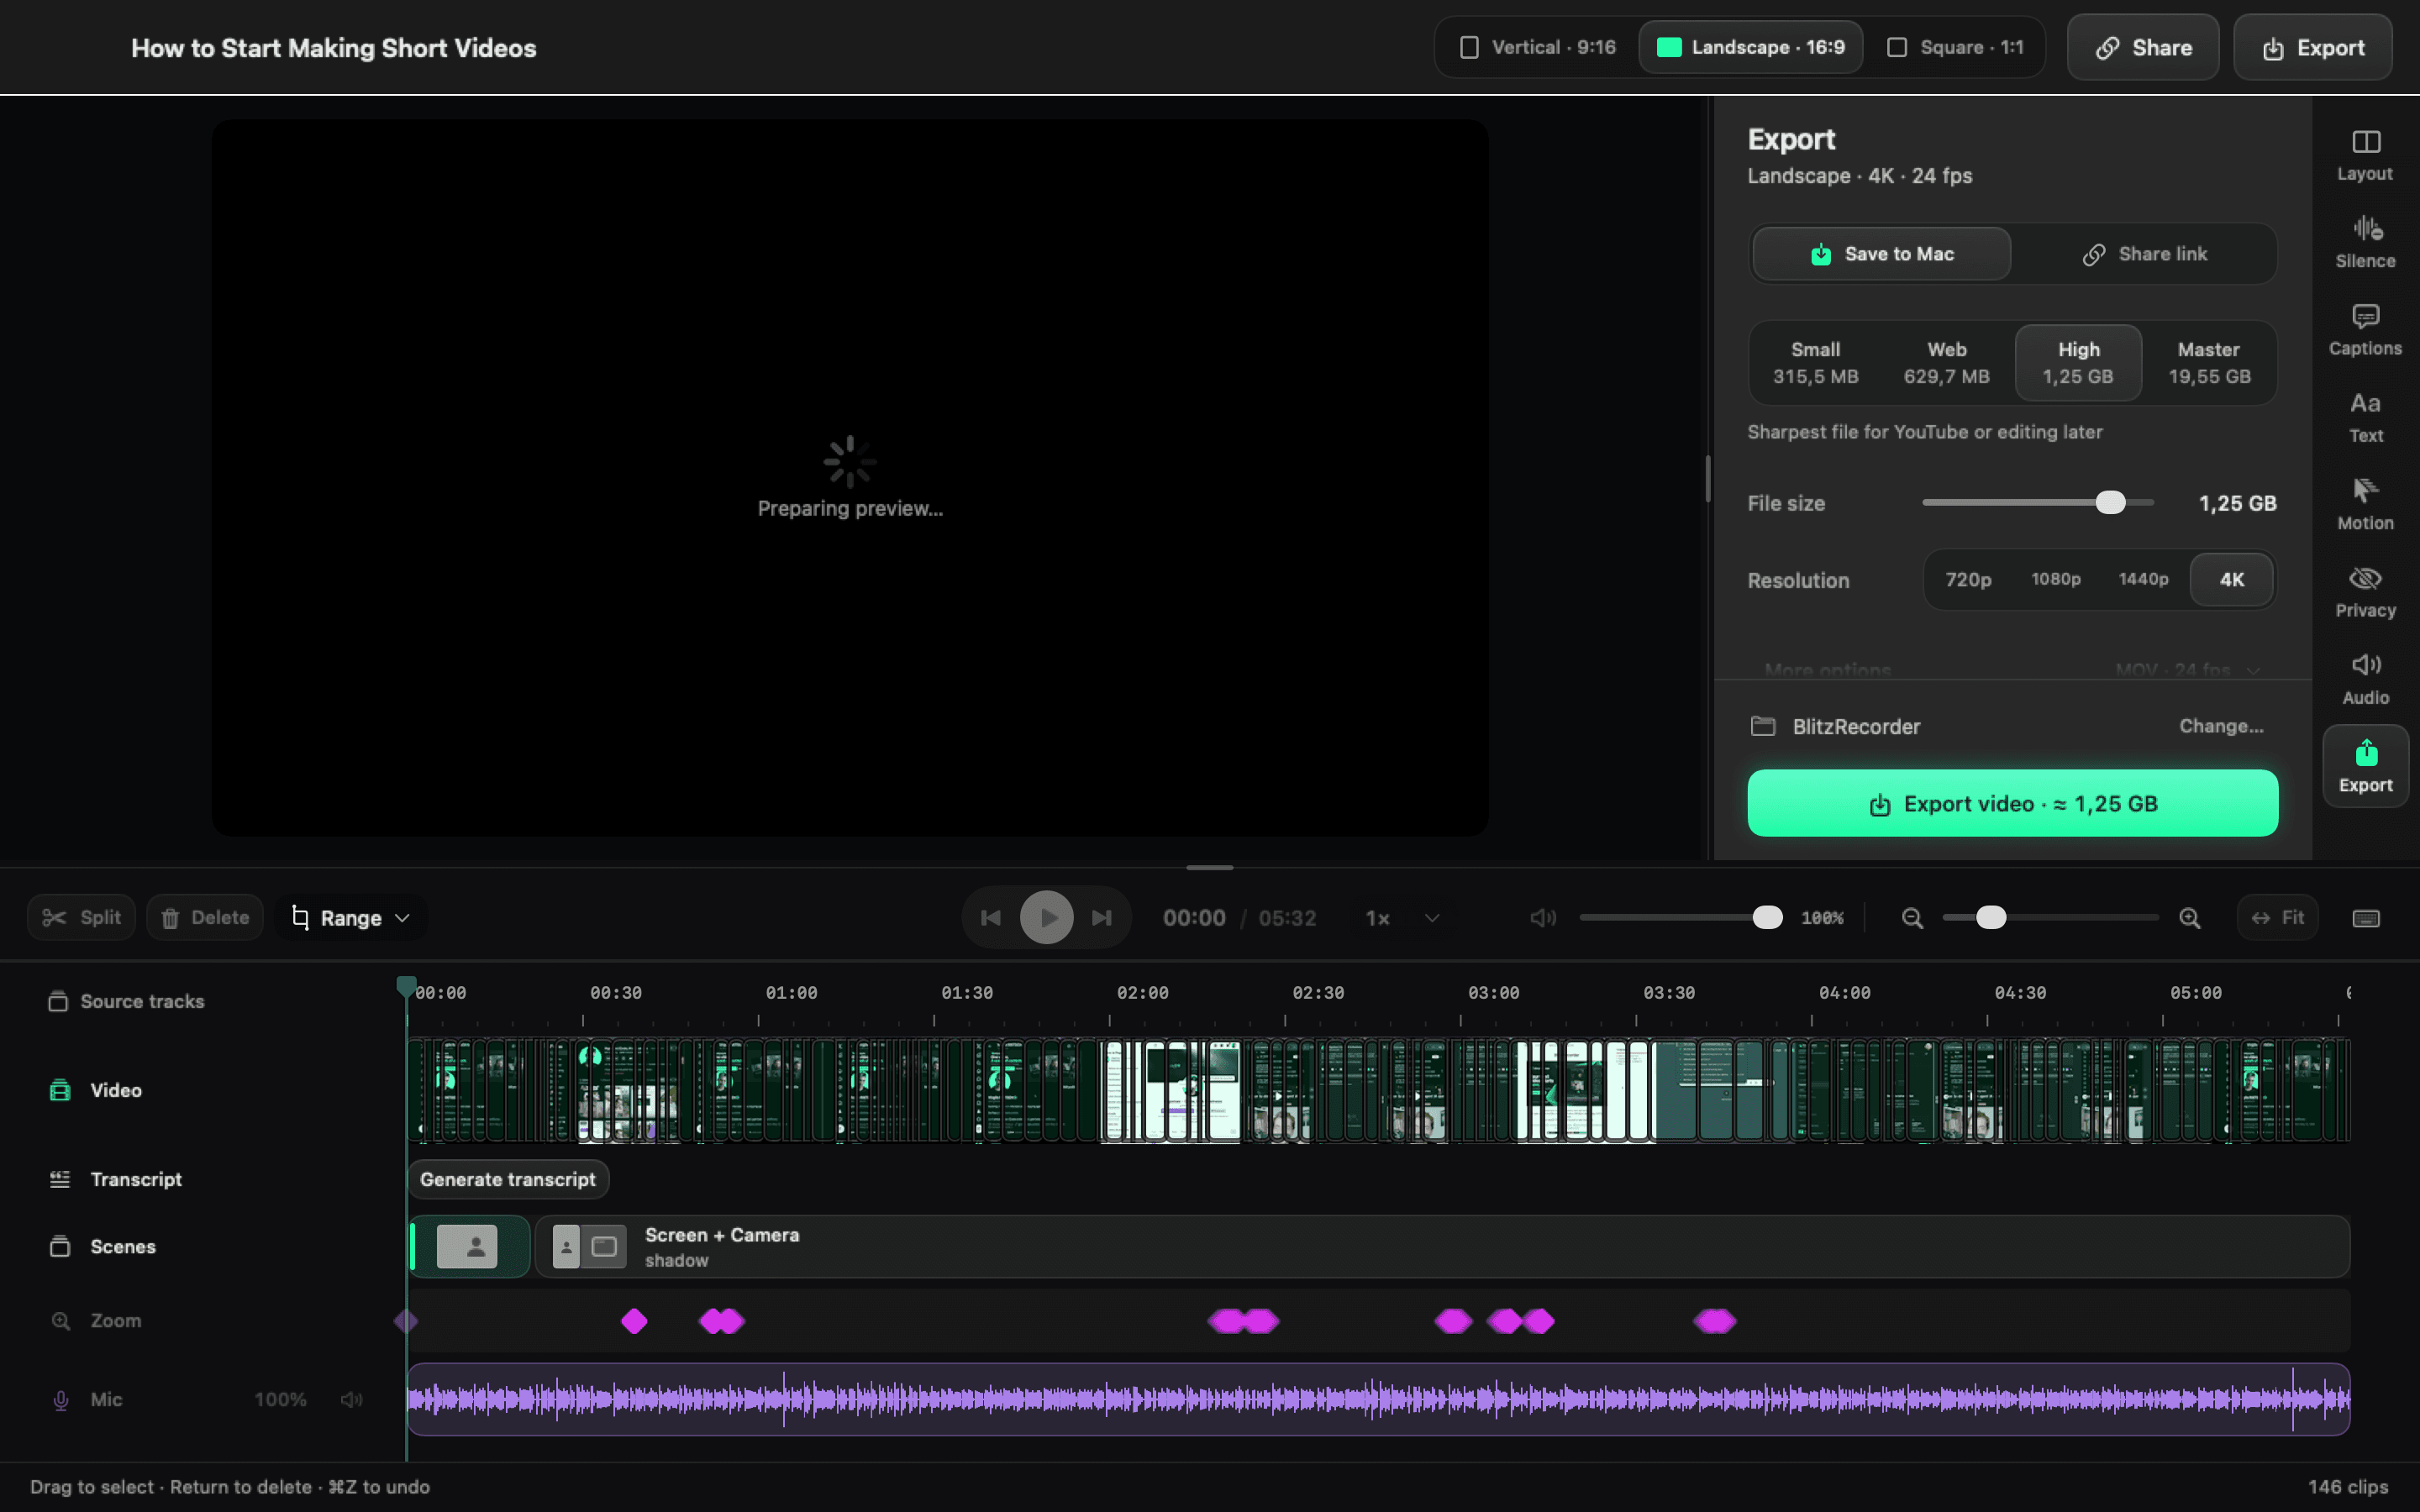The image size is (2420, 1512).
Task: Open the Range selection dropdown
Action: [x=351, y=918]
